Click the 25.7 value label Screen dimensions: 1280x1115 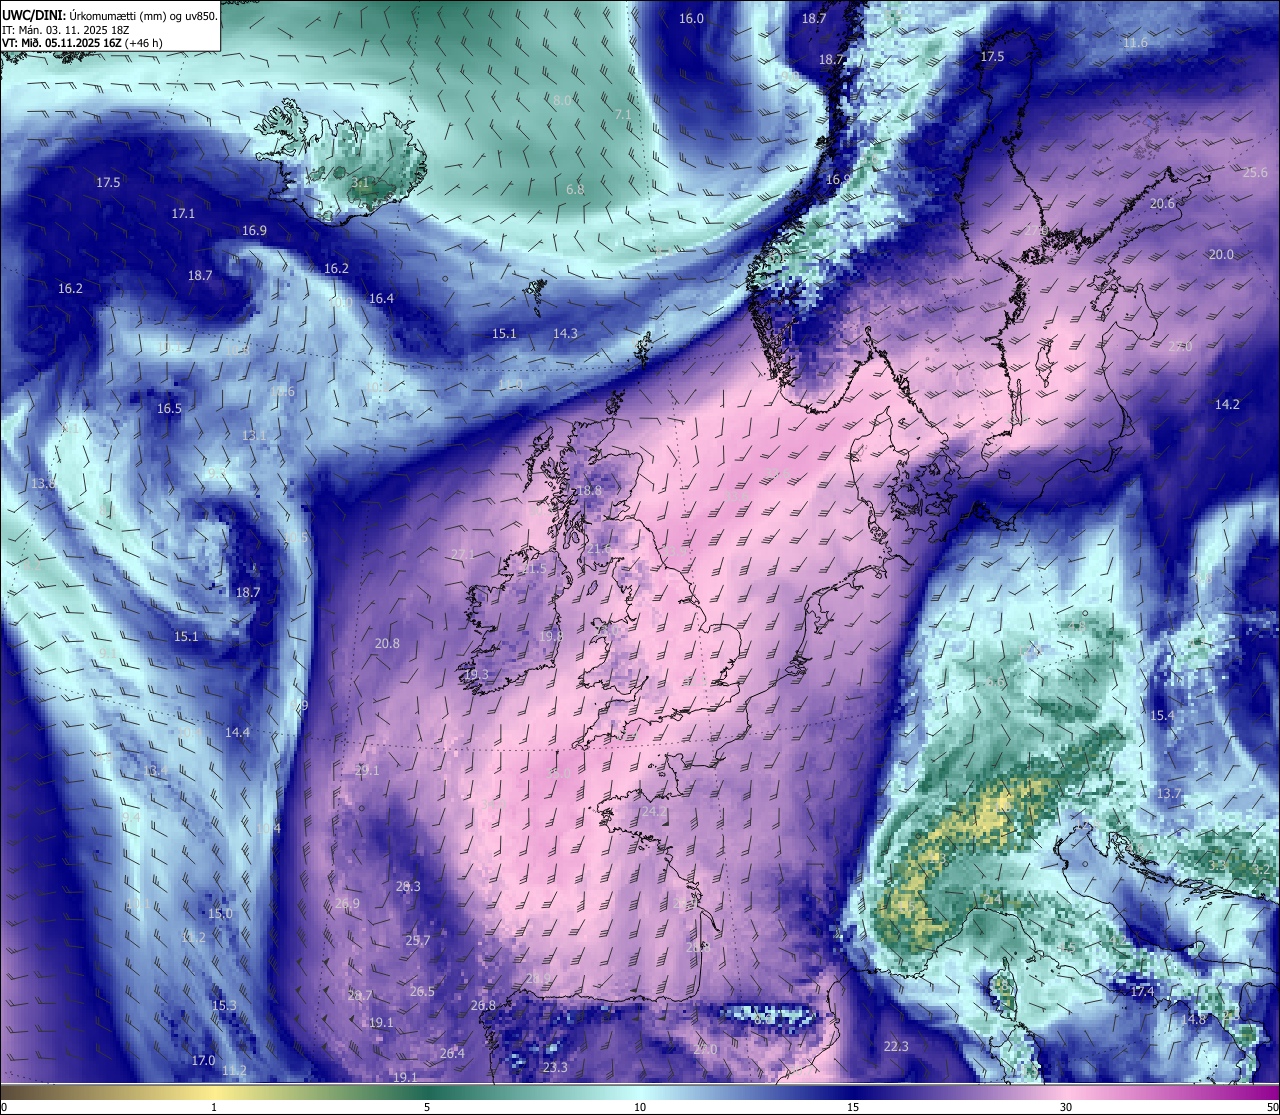(x=417, y=940)
